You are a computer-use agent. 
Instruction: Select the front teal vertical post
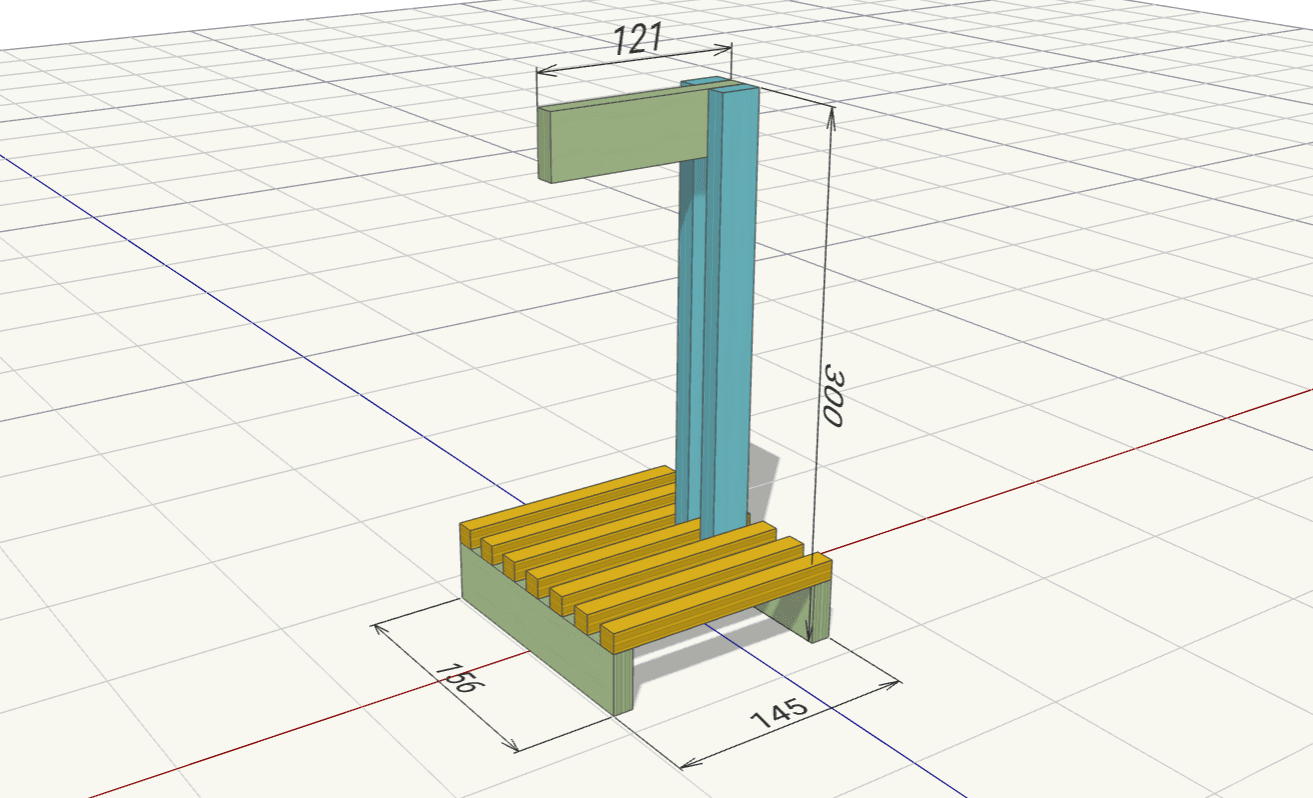(x=732, y=300)
